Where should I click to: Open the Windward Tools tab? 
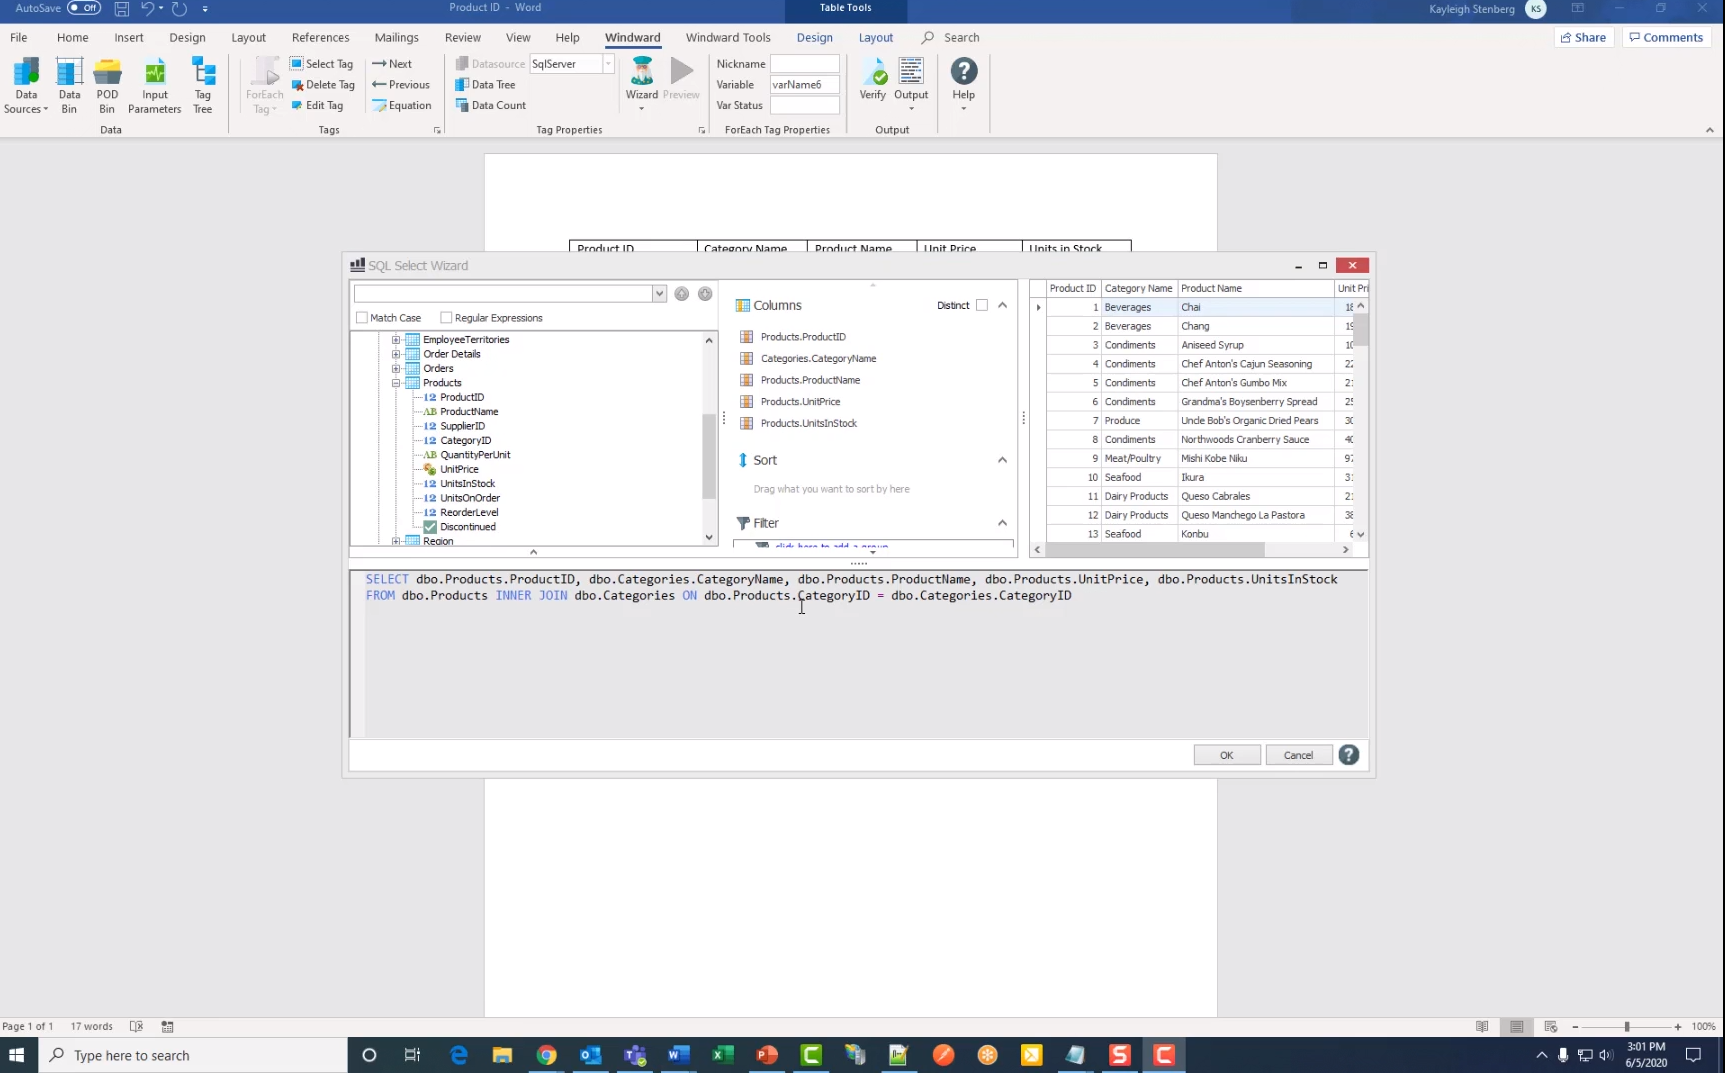728,38
